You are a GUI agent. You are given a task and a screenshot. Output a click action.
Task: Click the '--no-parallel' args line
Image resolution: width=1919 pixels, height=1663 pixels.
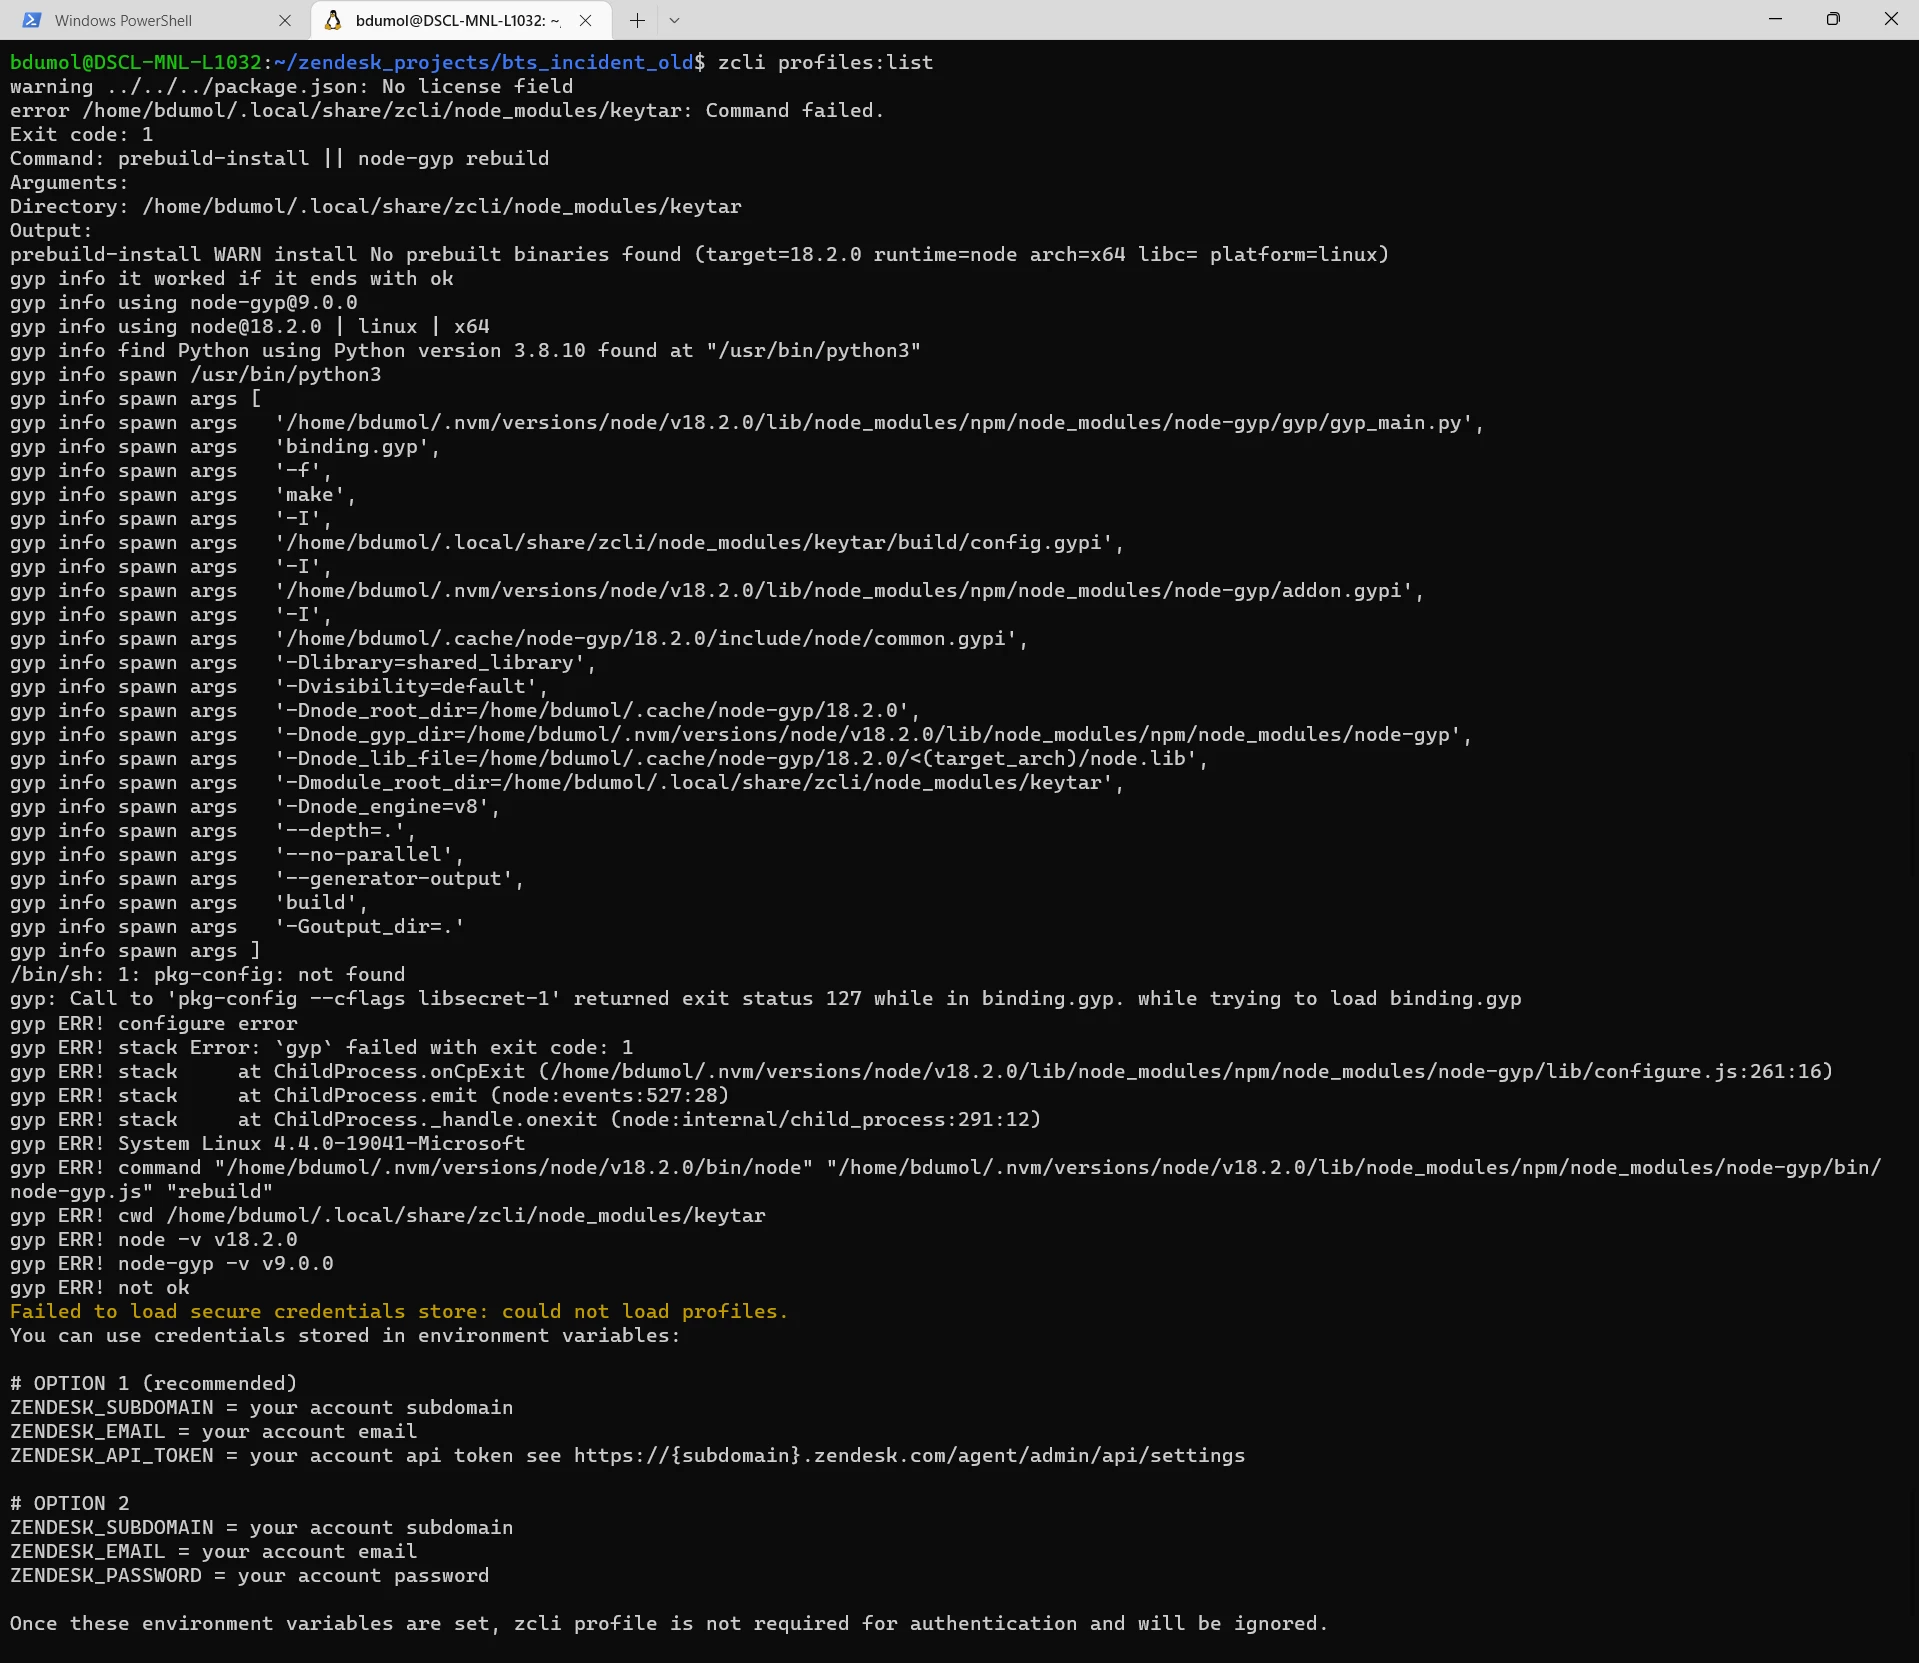point(237,854)
